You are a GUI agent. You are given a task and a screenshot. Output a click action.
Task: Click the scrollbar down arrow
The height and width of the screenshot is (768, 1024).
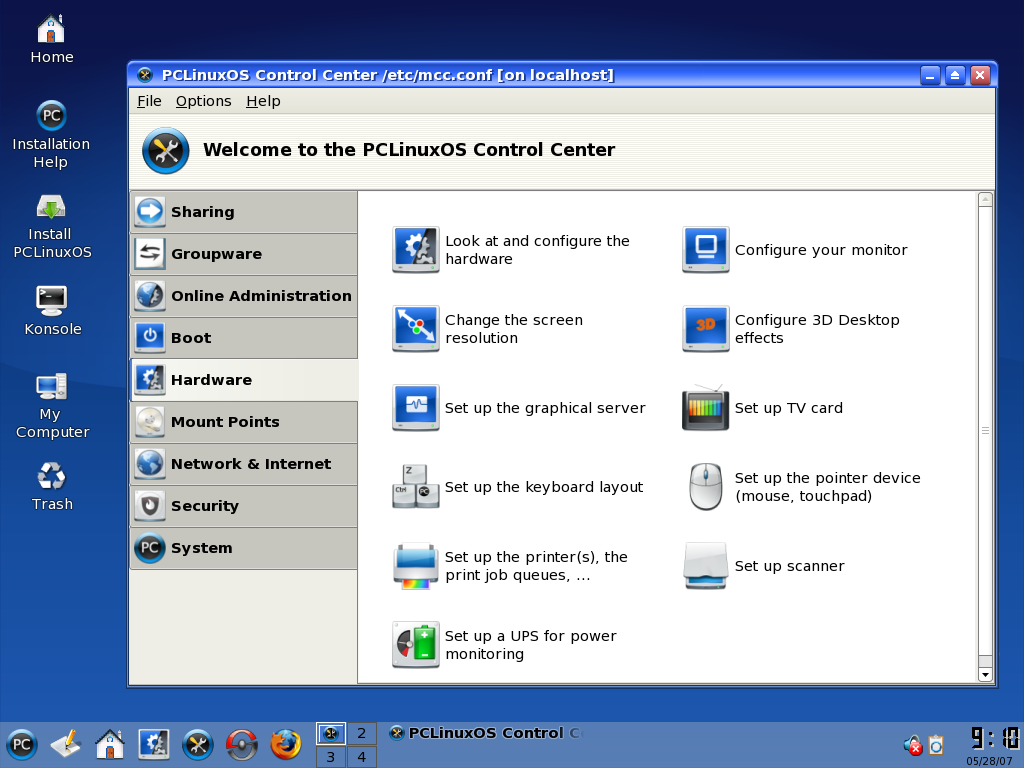tap(985, 675)
